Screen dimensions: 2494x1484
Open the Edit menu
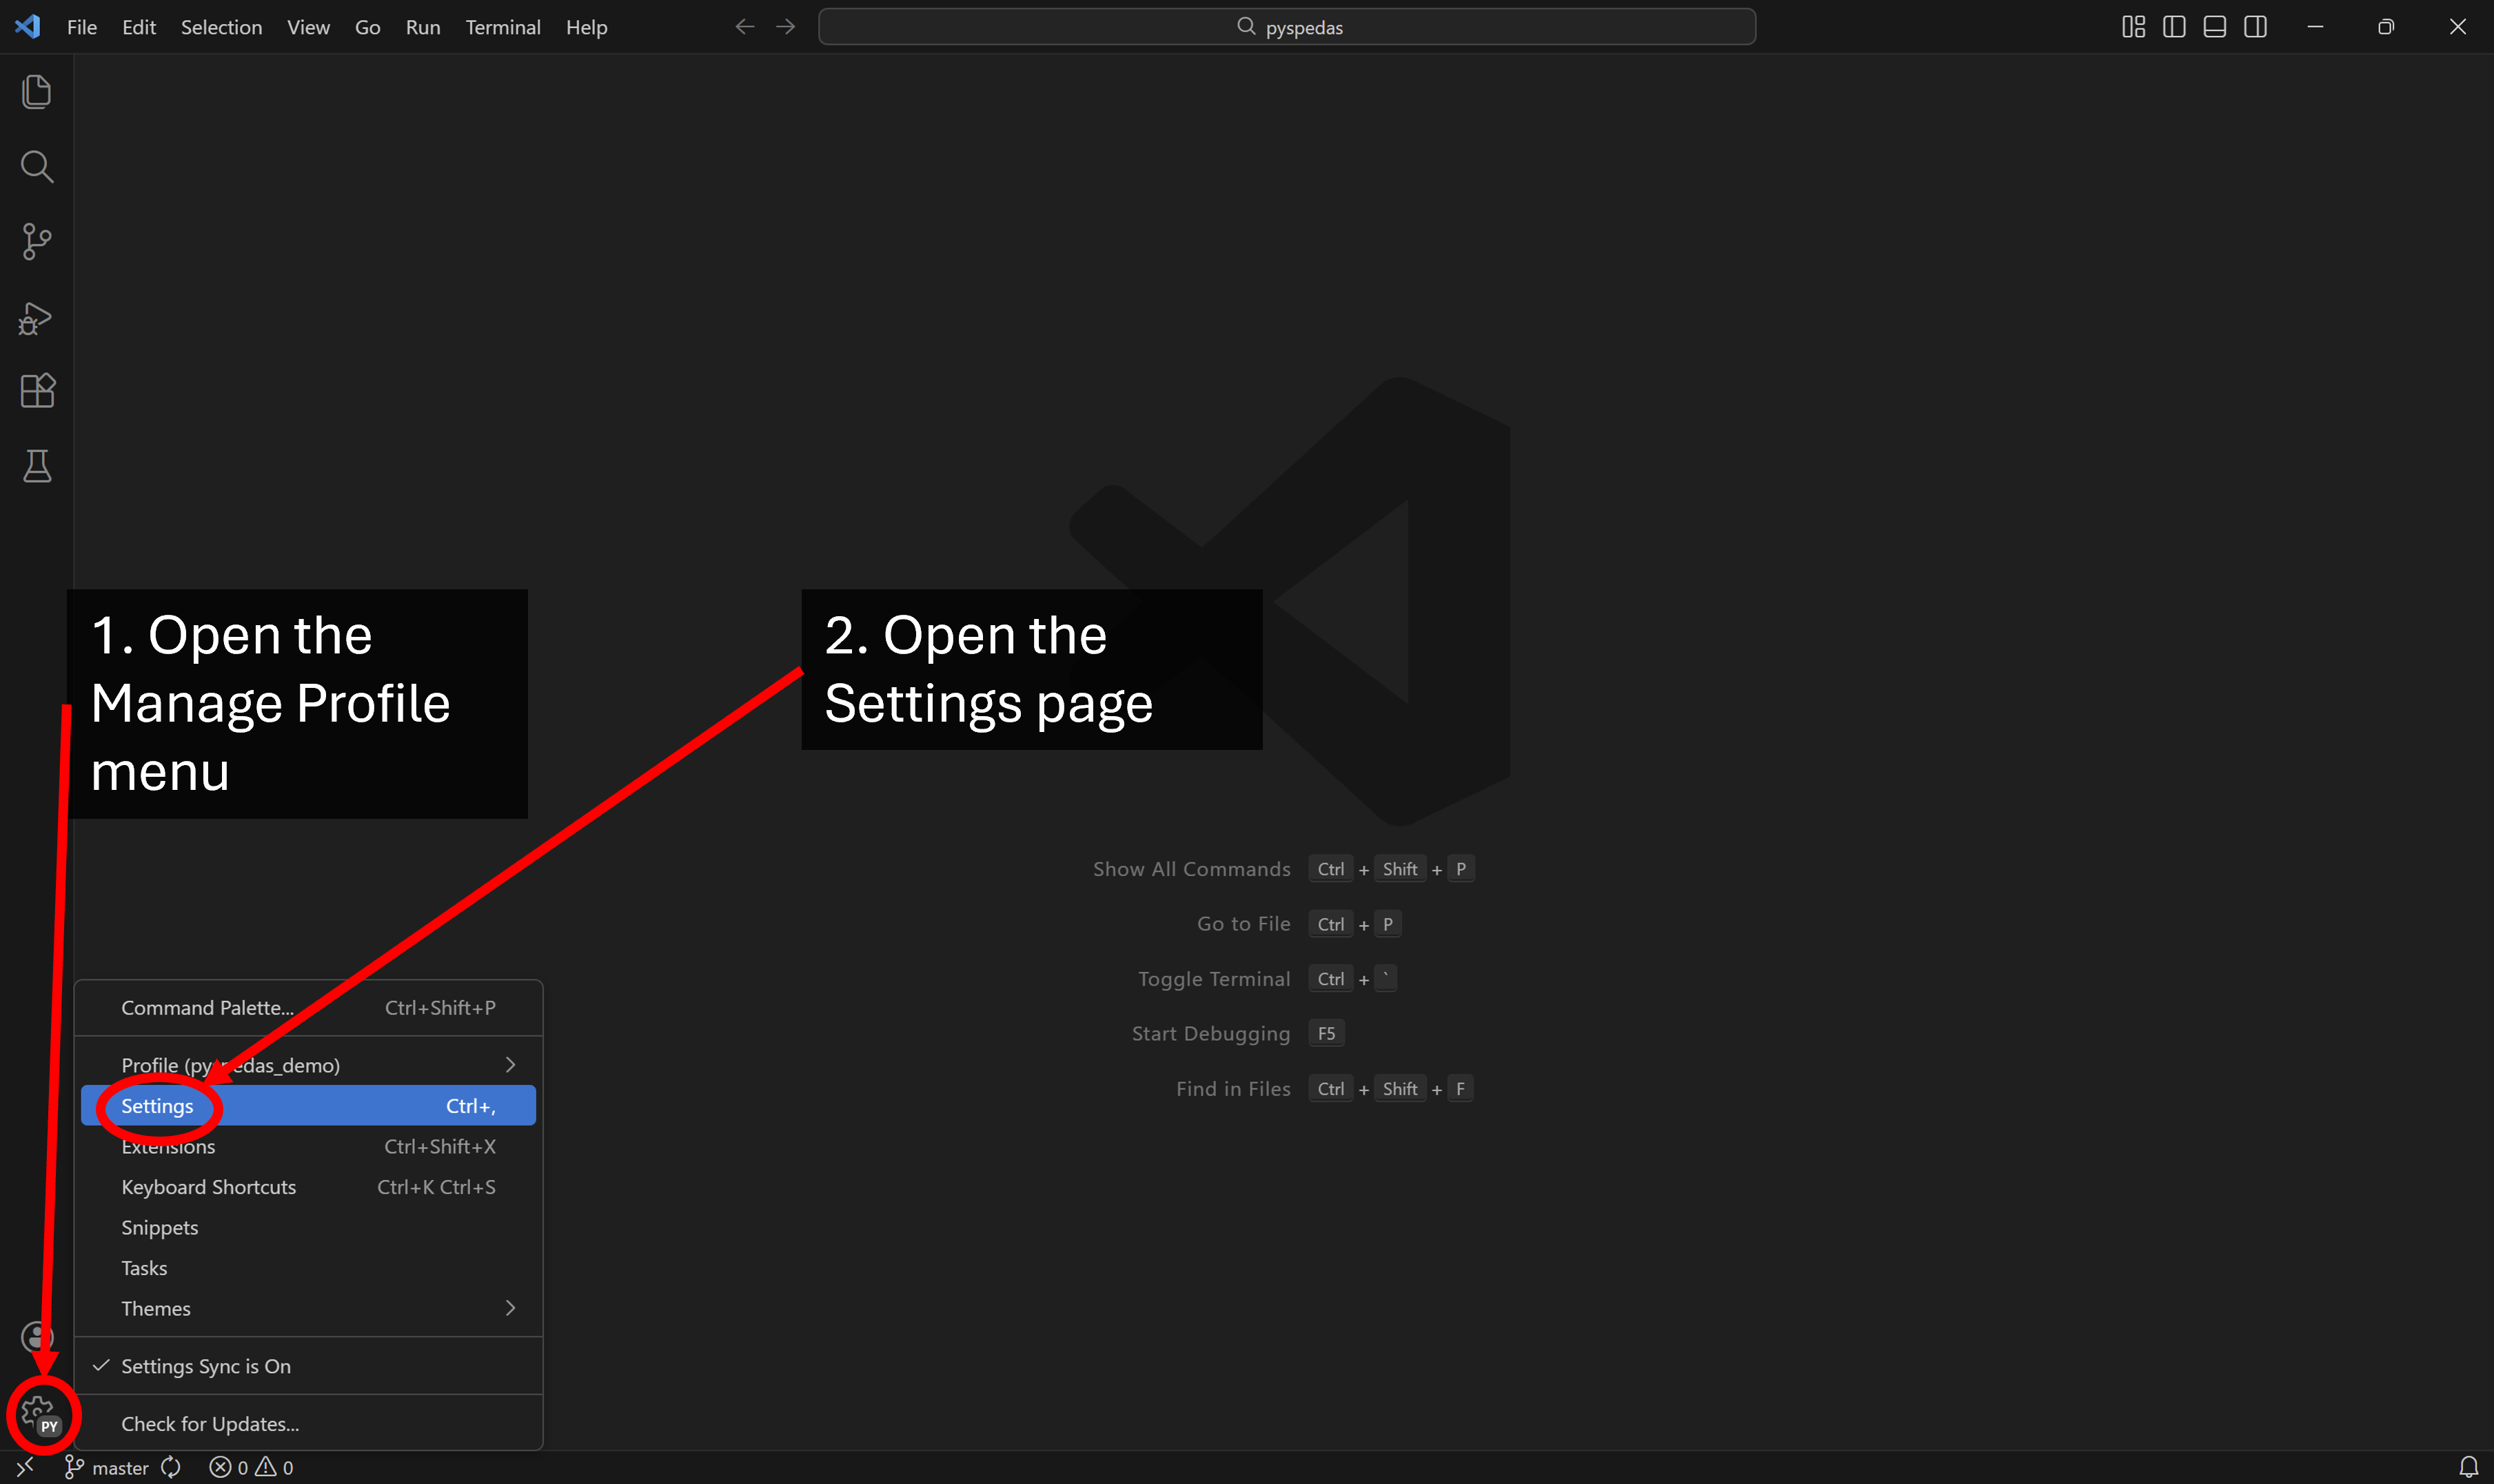point(139,27)
